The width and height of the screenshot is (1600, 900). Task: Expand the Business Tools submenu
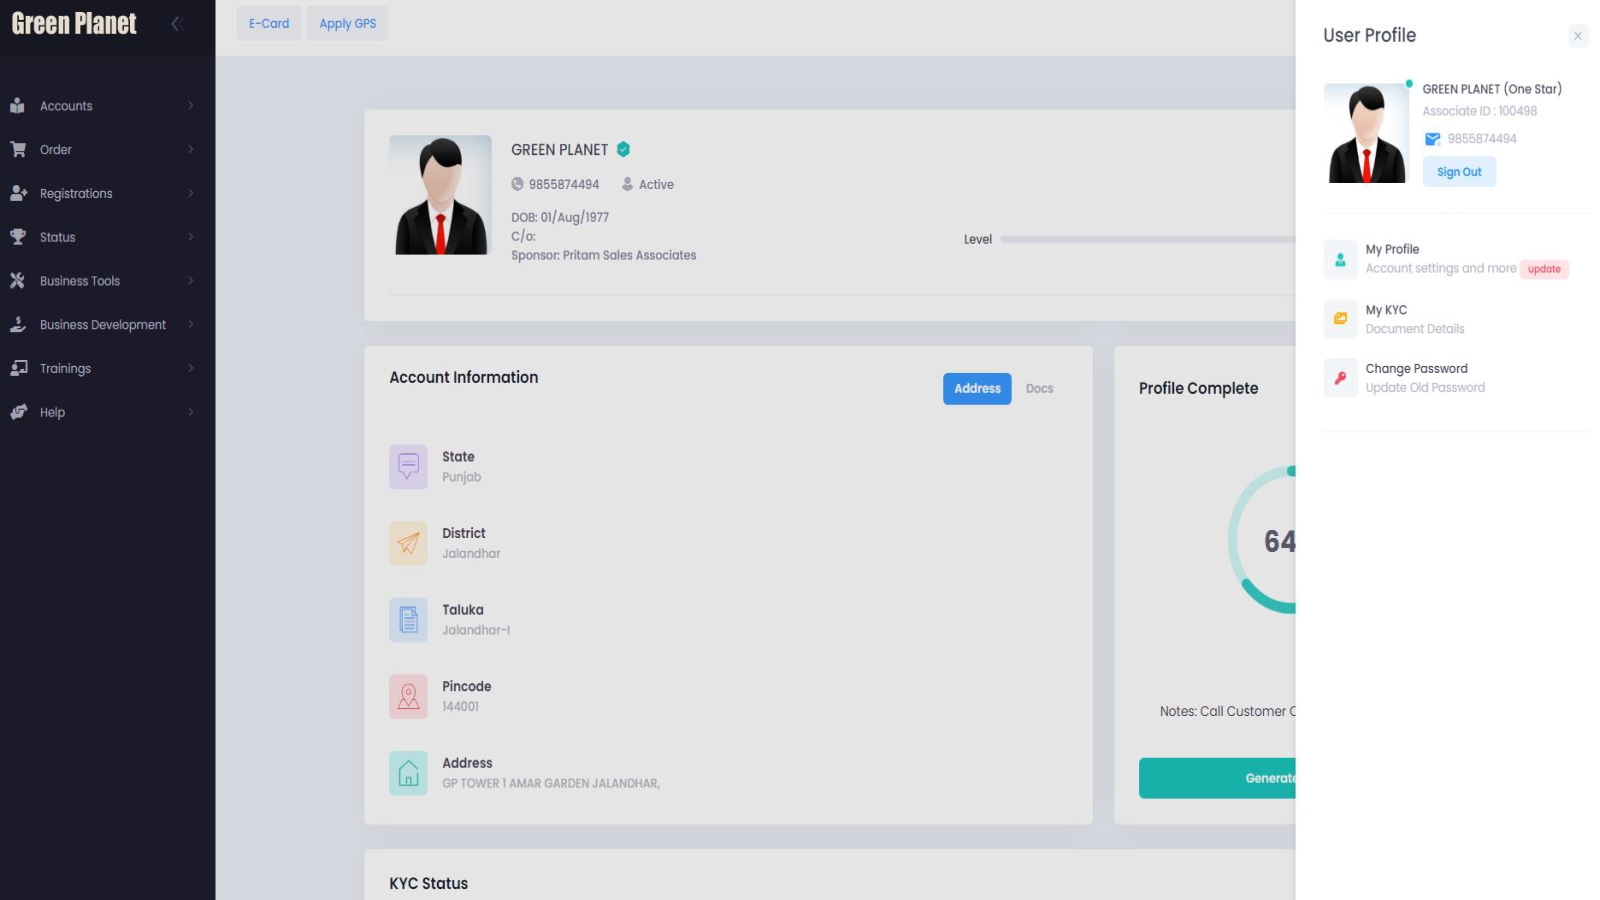point(100,281)
